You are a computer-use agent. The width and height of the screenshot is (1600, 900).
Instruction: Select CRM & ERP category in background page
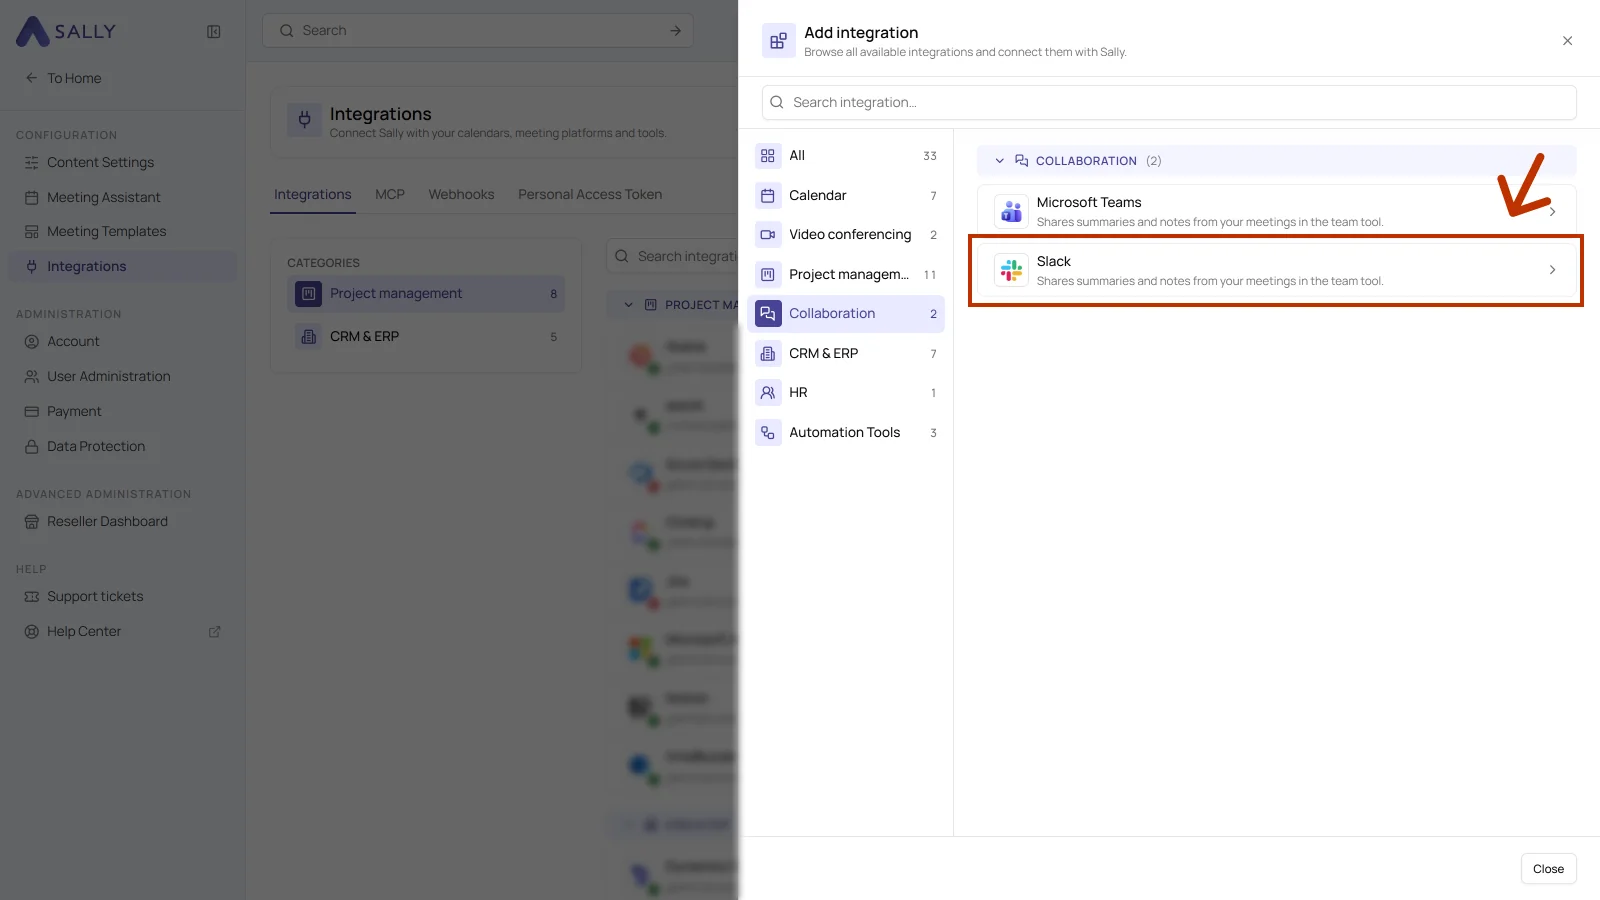click(426, 336)
